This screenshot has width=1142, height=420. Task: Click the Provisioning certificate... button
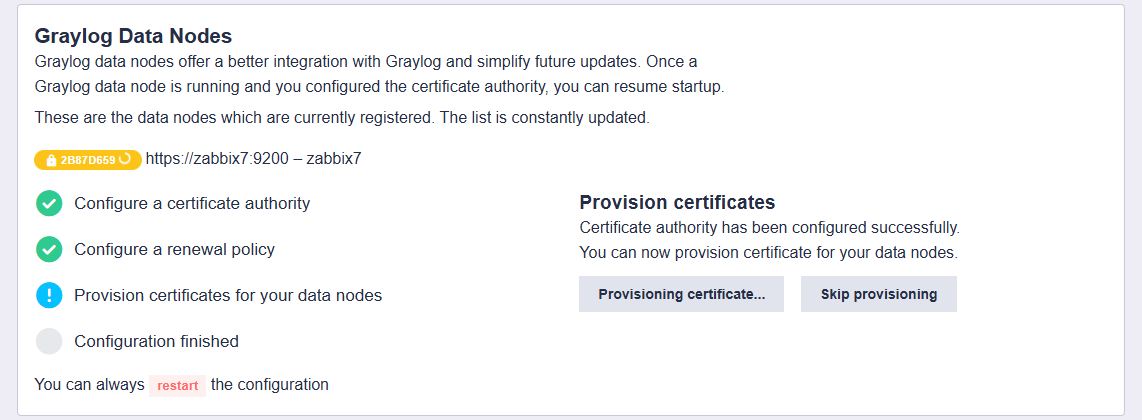(681, 294)
